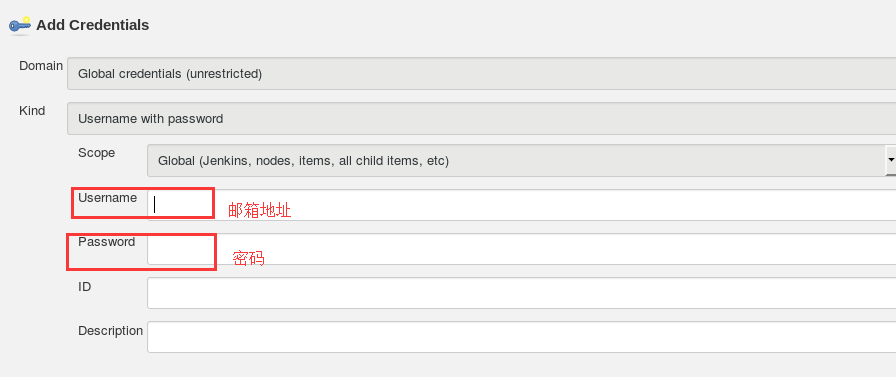The height and width of the screenshot is (377, 896).
Task: Focus the Username input field
Action: [521, 205]
